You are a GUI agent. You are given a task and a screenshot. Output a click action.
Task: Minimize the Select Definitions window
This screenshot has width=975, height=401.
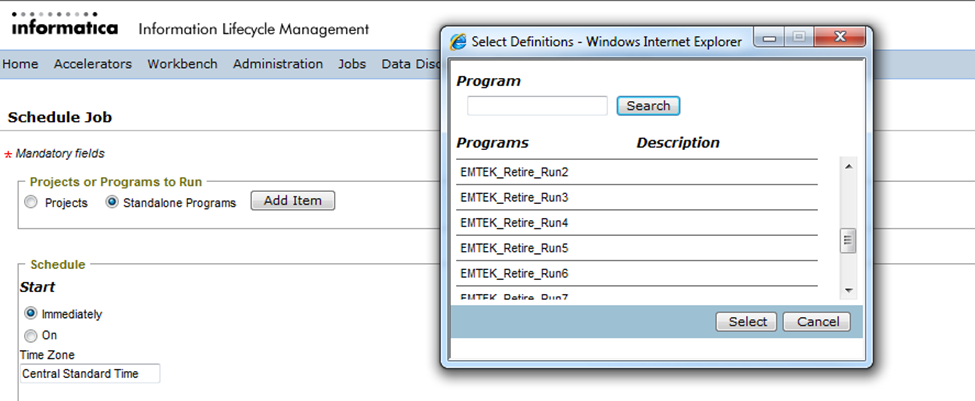point(772,40)
